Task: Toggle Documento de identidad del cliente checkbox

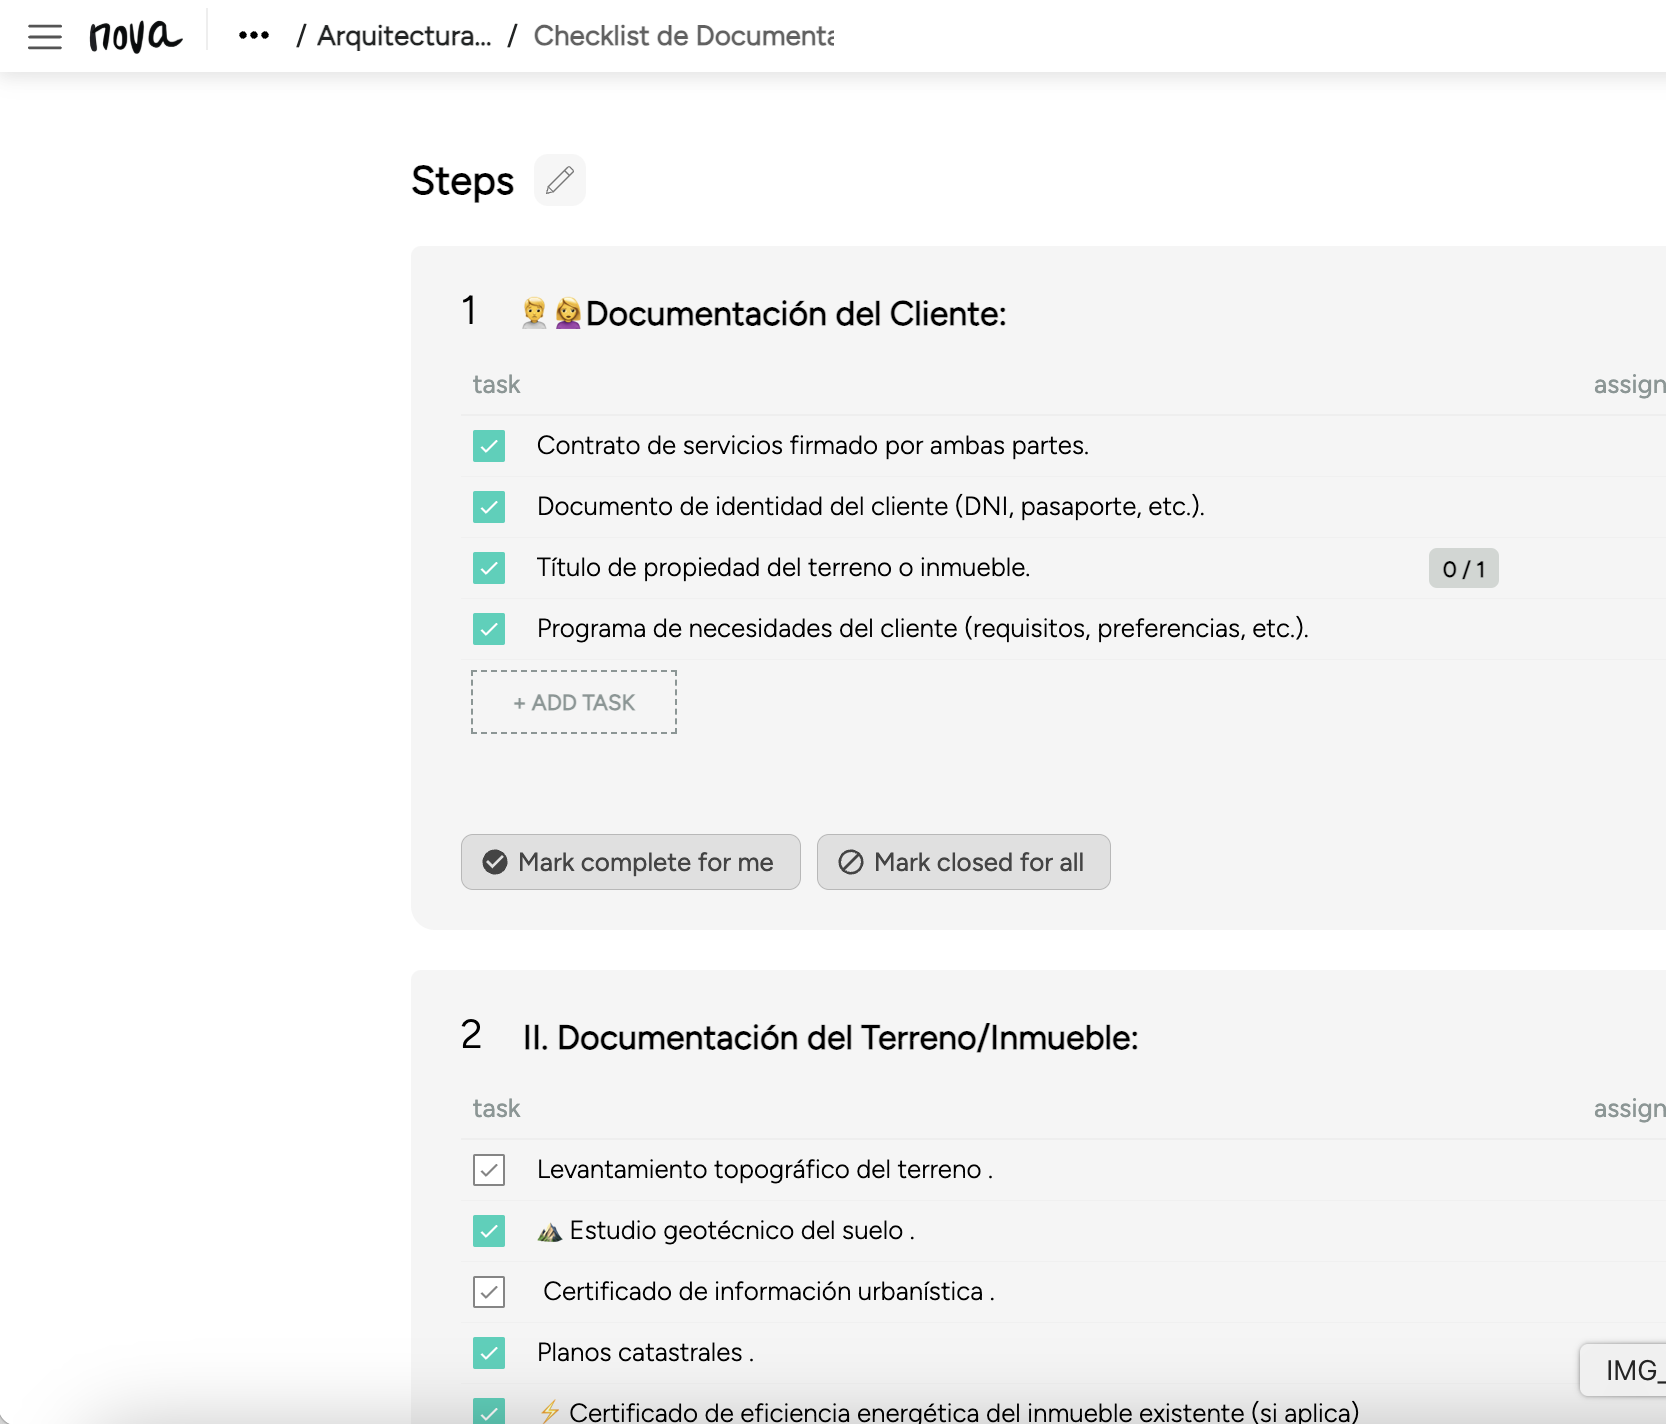Action: point(489,507)
